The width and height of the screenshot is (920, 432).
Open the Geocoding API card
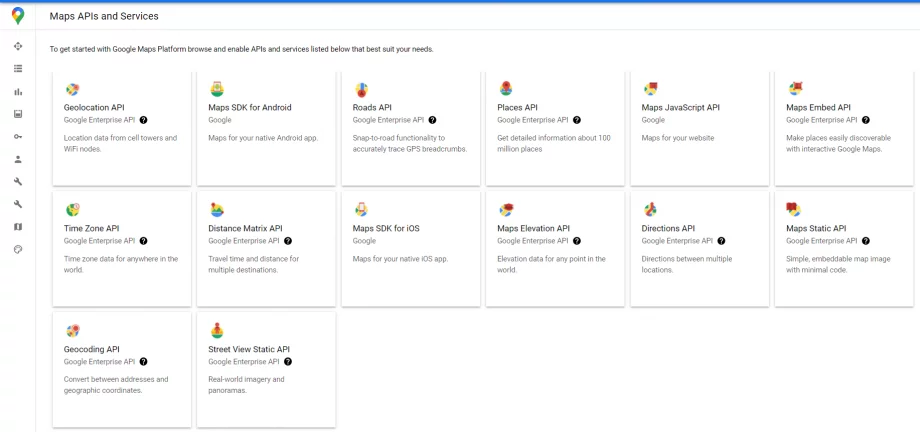pos(121,369)
